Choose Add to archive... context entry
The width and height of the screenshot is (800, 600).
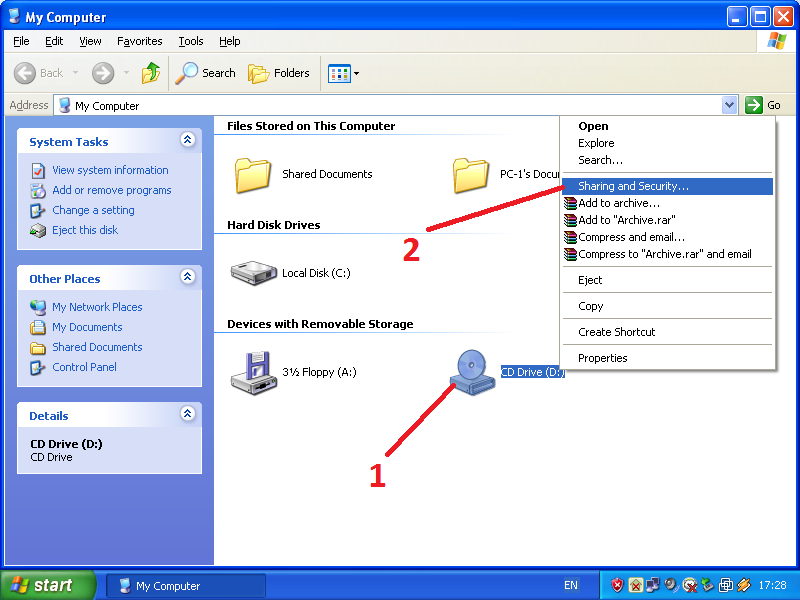pyautogui.click(x=667, y=203)
